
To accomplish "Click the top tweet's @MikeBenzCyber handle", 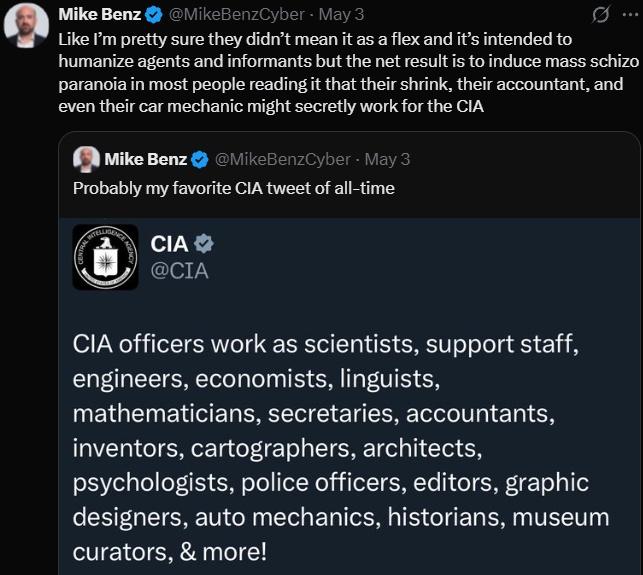I will coord(235,15).
